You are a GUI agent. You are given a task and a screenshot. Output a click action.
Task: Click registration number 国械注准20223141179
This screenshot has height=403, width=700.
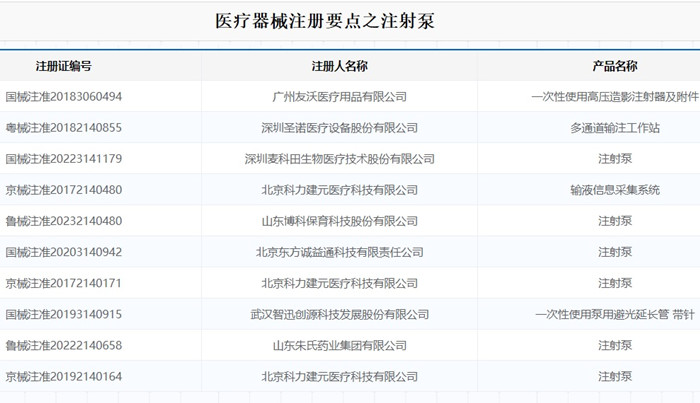coord(64,159)
